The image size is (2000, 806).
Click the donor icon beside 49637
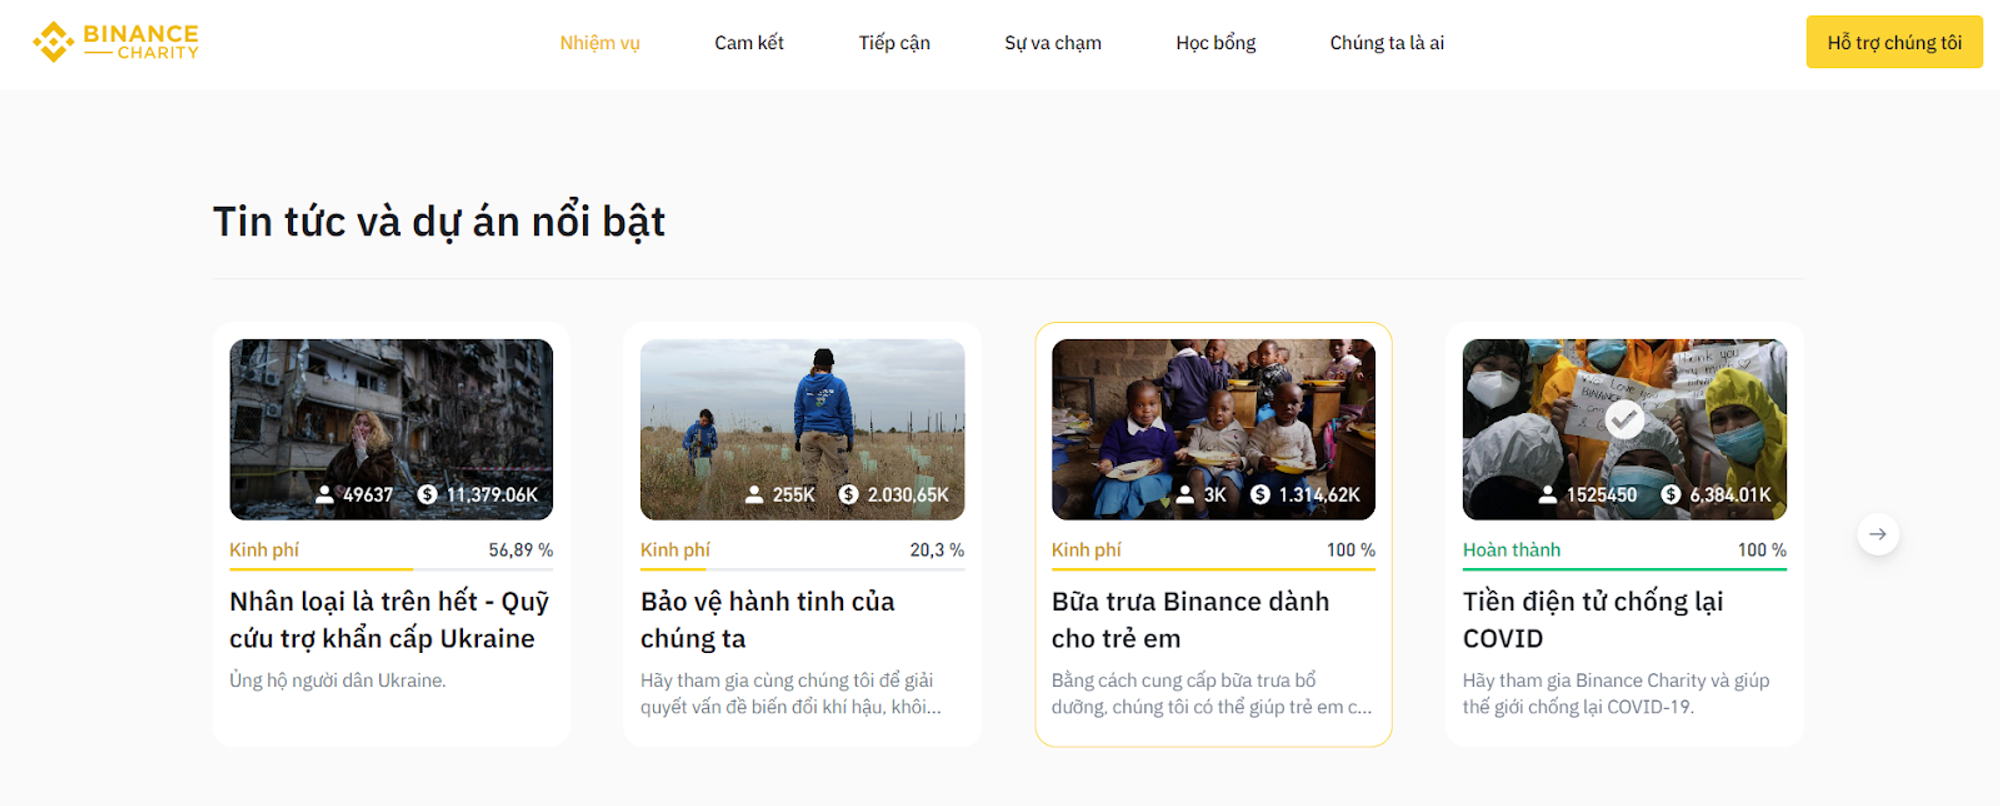pyautogui.click(x=325, y=494)
